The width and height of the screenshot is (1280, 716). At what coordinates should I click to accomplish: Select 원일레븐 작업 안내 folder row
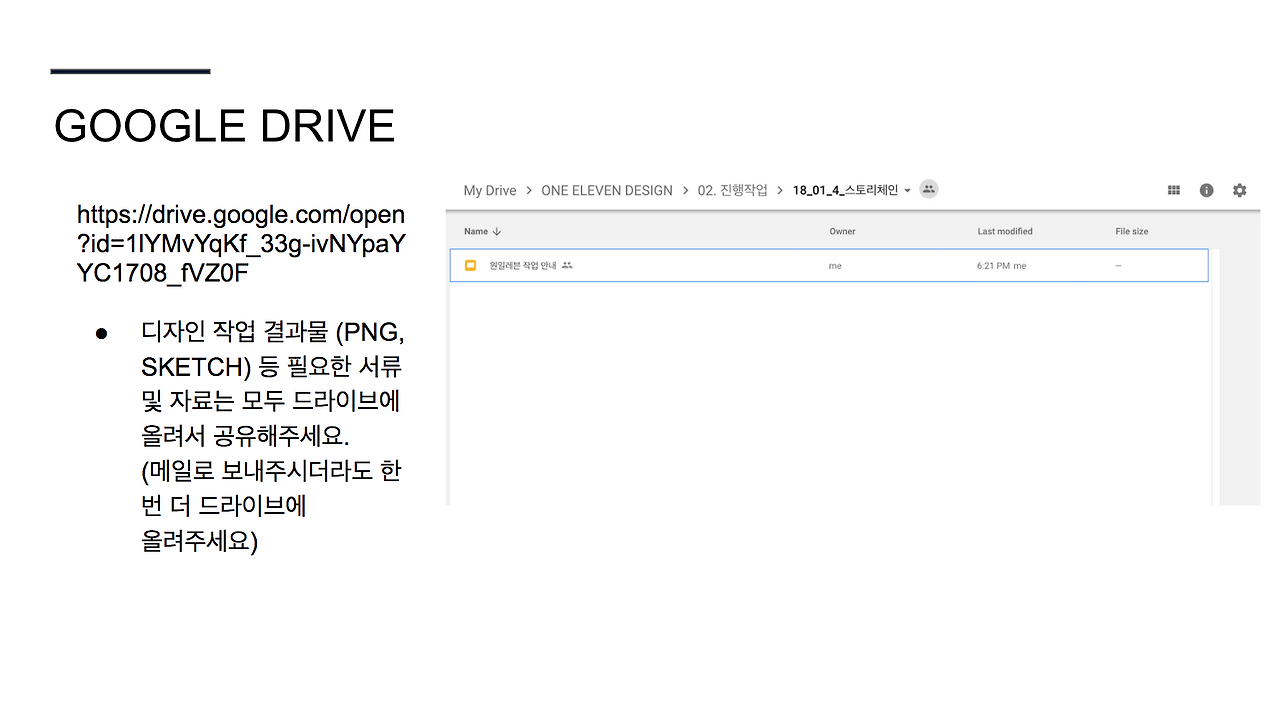click(829, 265)
